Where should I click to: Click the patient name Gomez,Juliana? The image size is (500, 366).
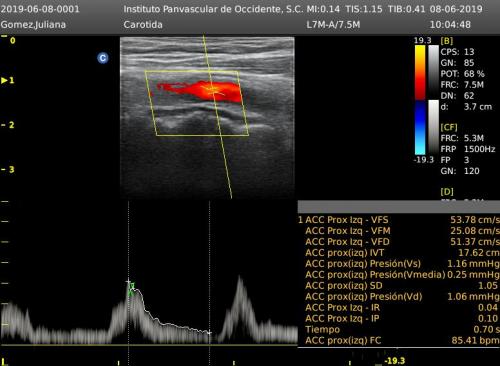[x=33, y=25]
